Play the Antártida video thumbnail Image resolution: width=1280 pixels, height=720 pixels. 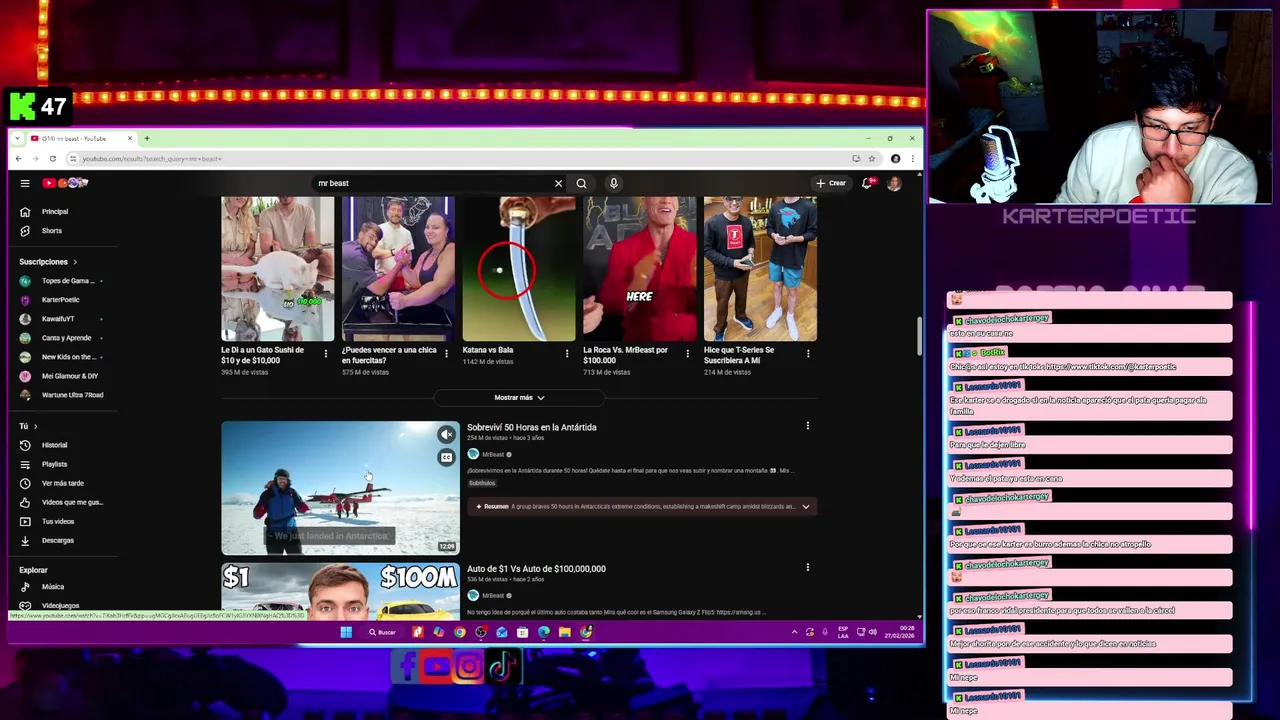pyautogui.click(x=340, y=488)
